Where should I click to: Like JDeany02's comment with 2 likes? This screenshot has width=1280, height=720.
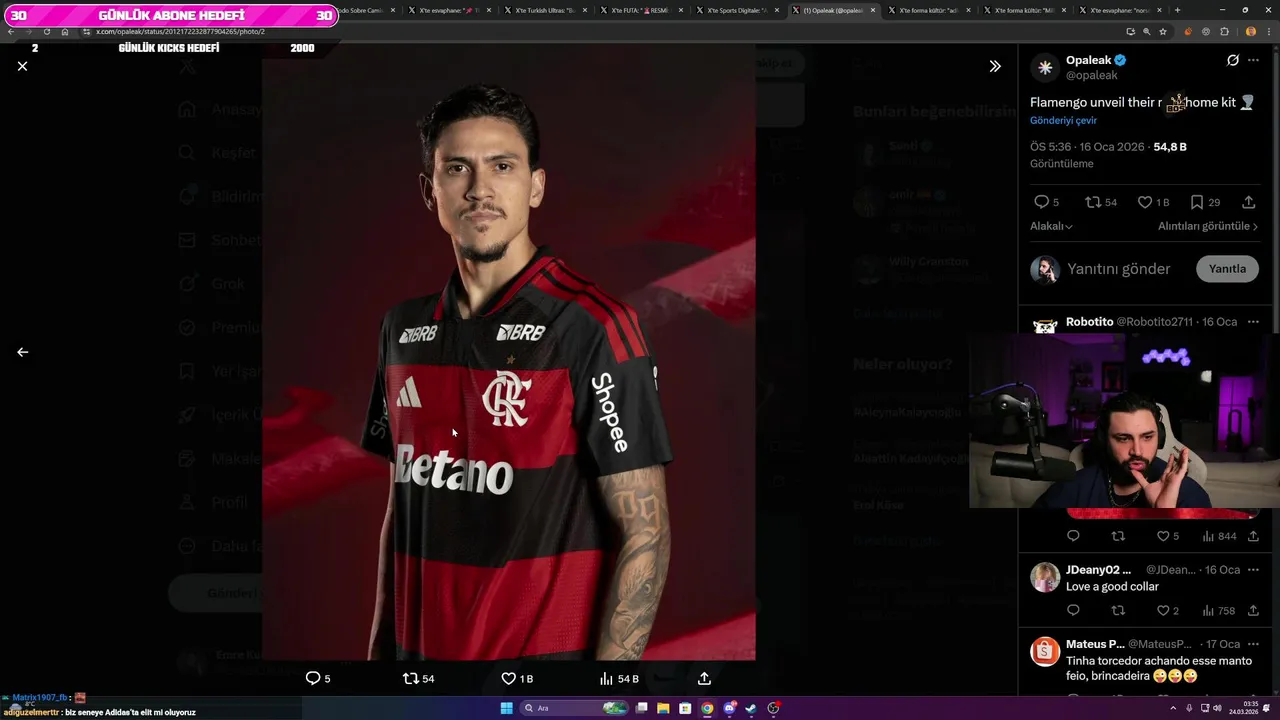pos(1163,610)
